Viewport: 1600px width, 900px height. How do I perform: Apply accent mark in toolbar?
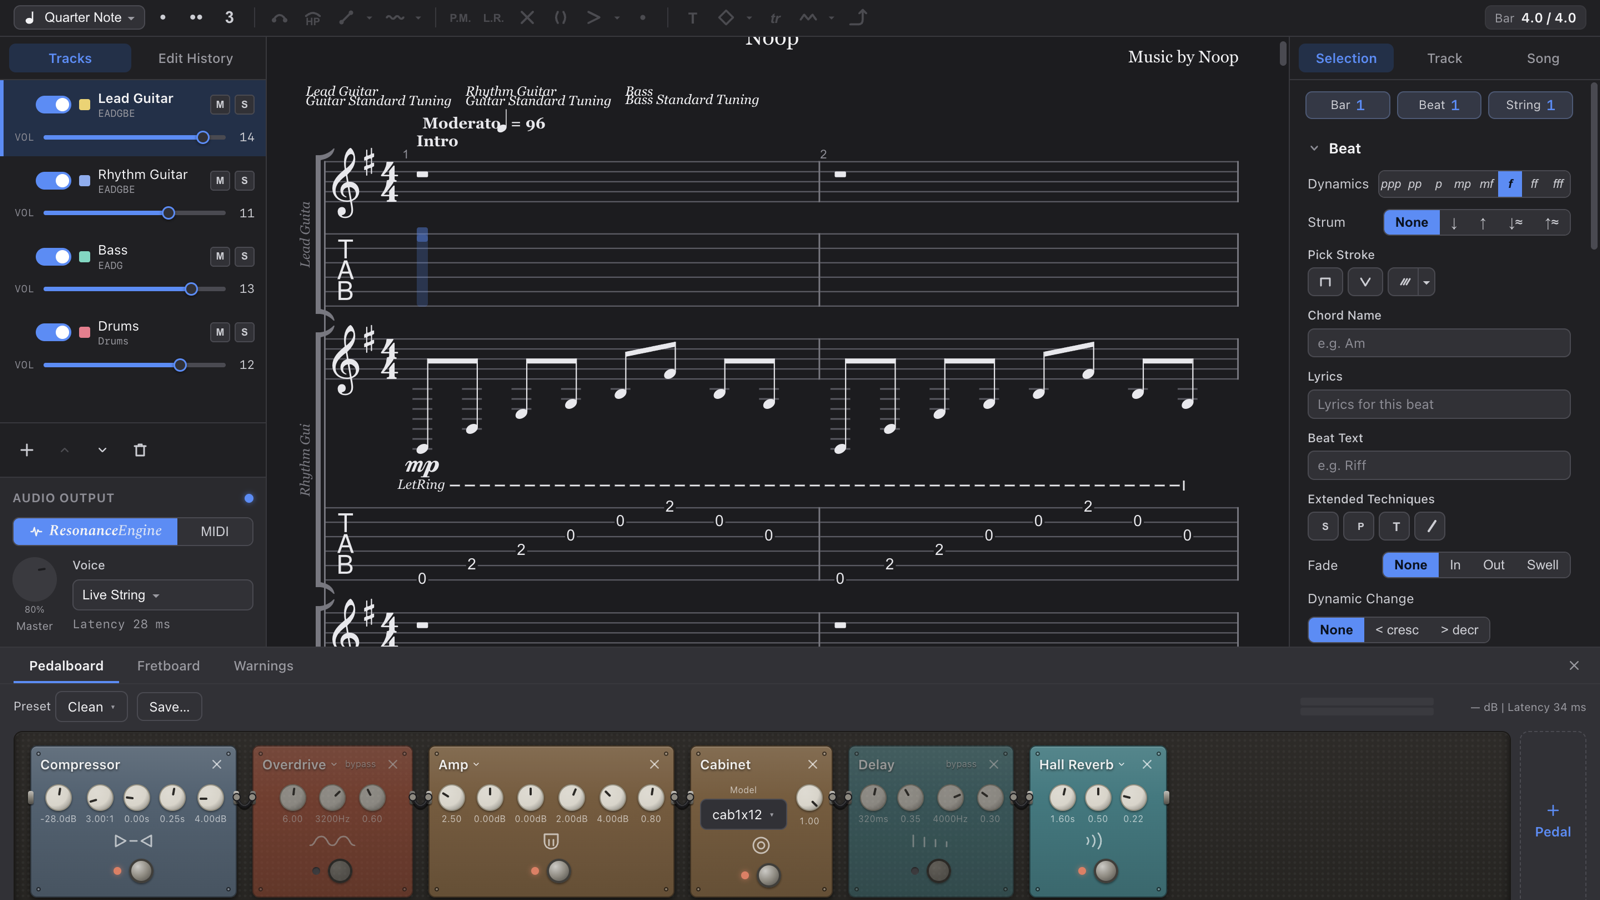[593, 17]
